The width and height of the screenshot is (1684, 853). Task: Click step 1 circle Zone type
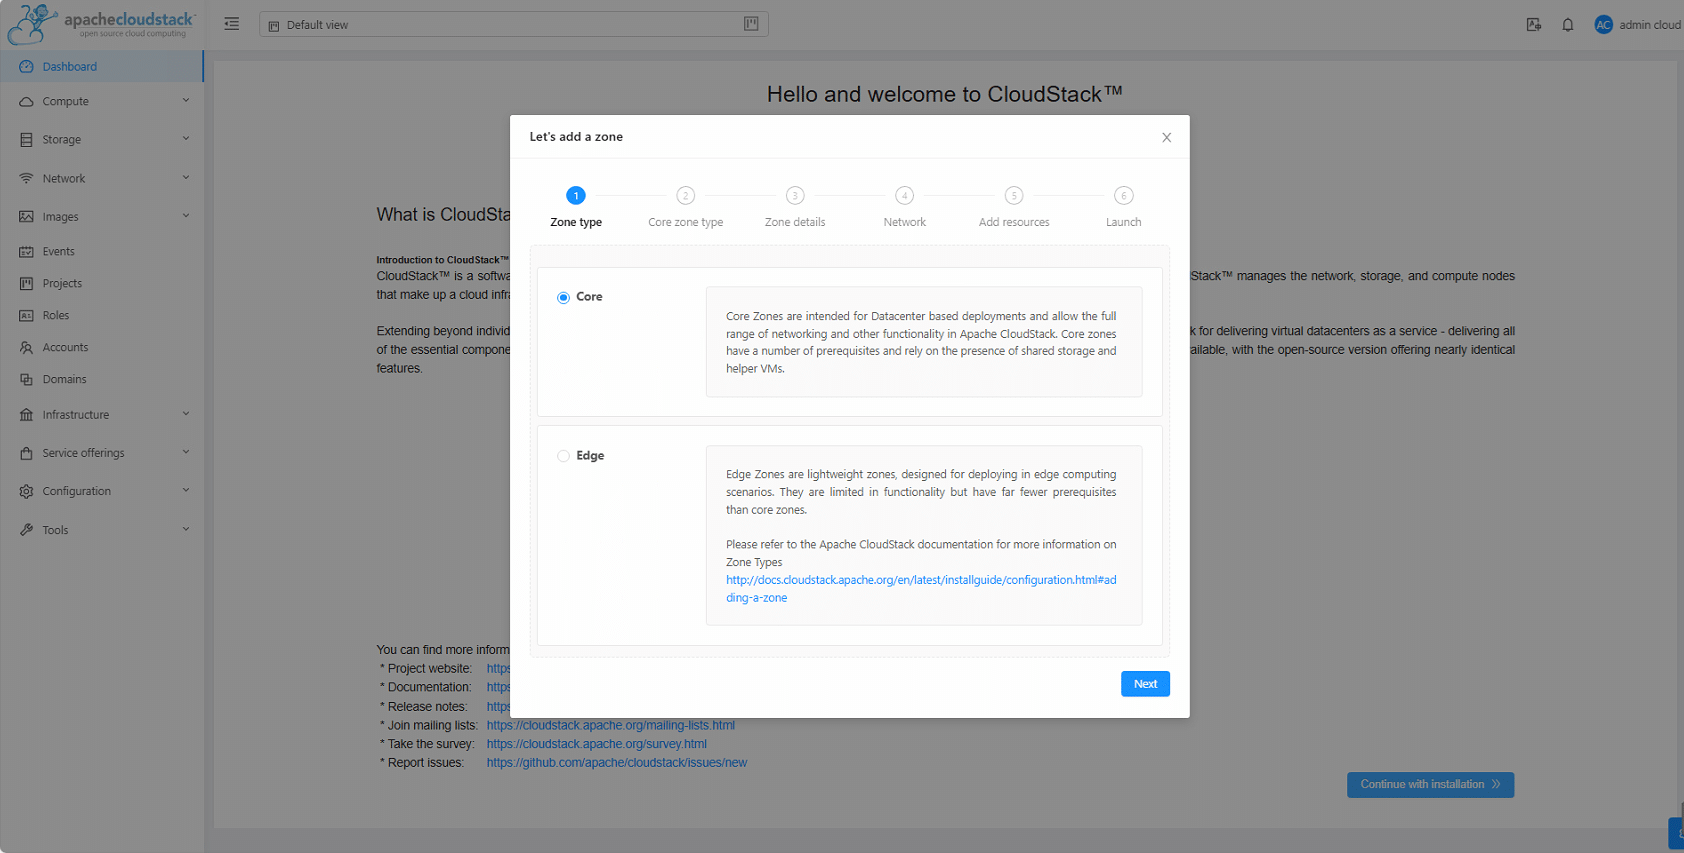(x=576, y=196)
